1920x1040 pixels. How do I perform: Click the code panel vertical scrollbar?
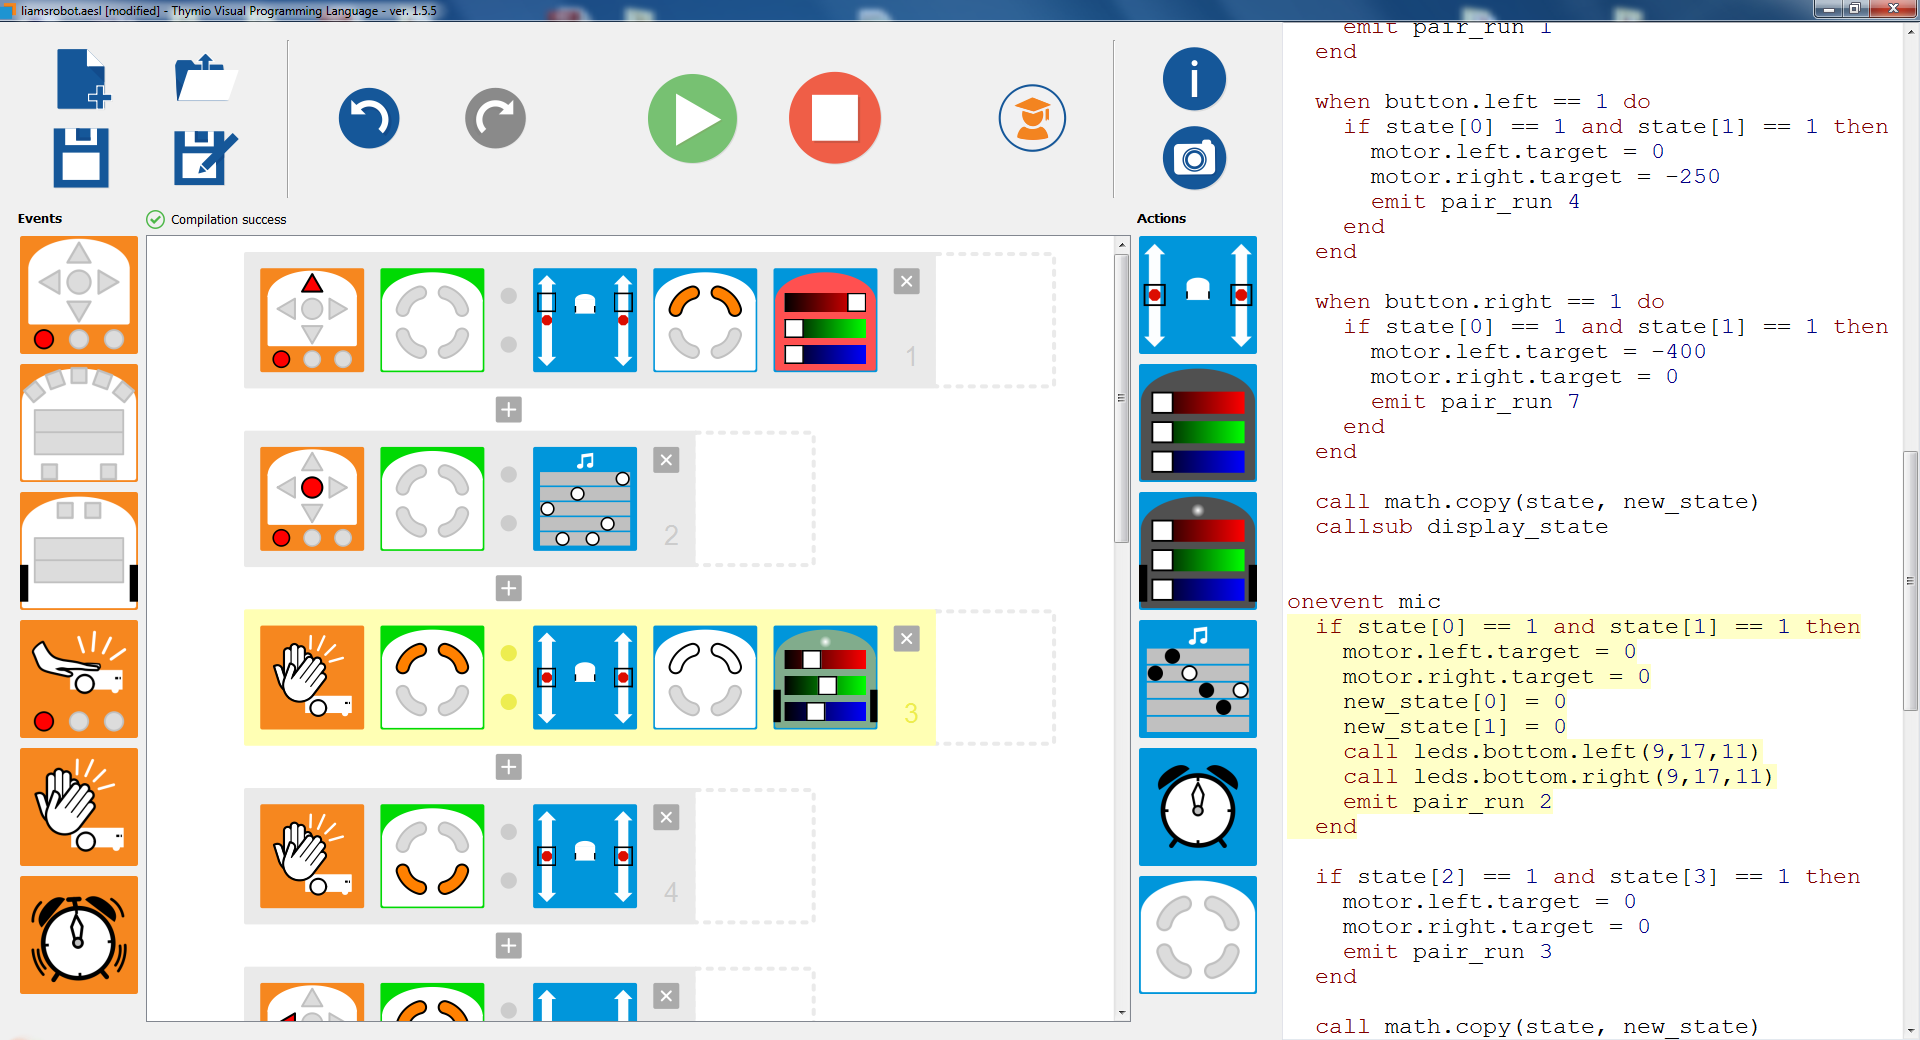1910,580
